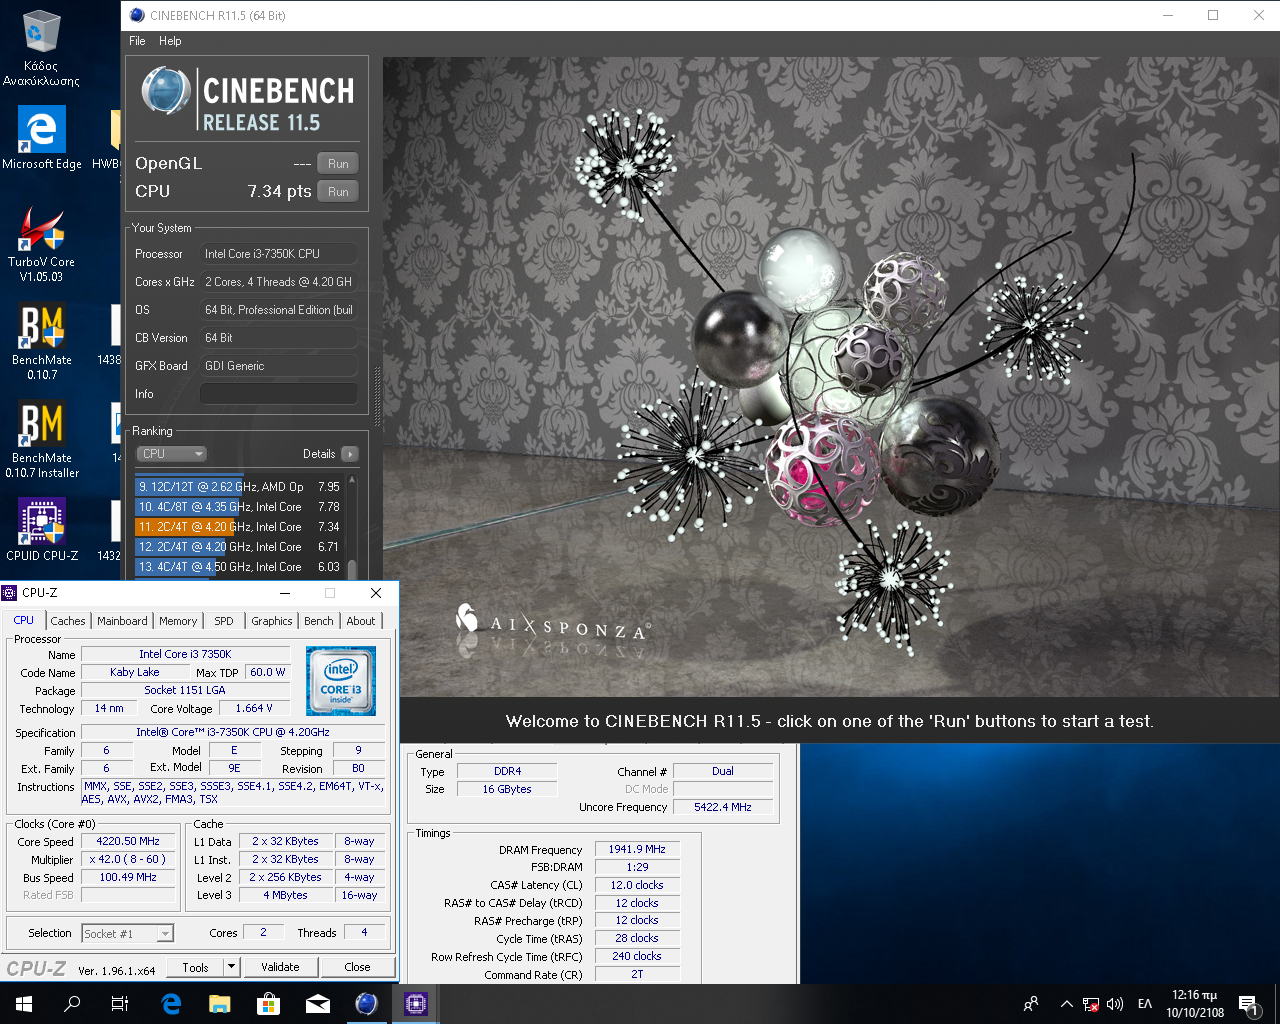The image size is (1280, 1024).
Task: Click the Core Voltage value 1.664 V
Action: point(254,708)
